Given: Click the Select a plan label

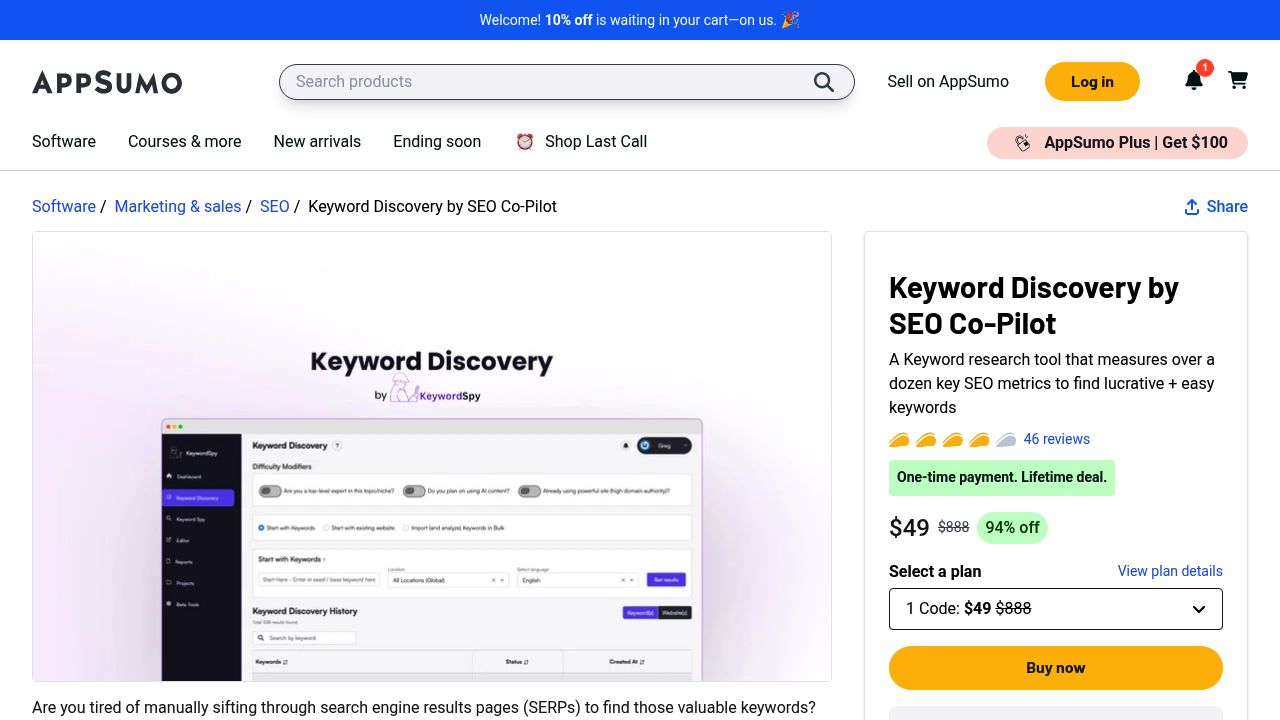Looking at the screenshot, I should point(935,572).
